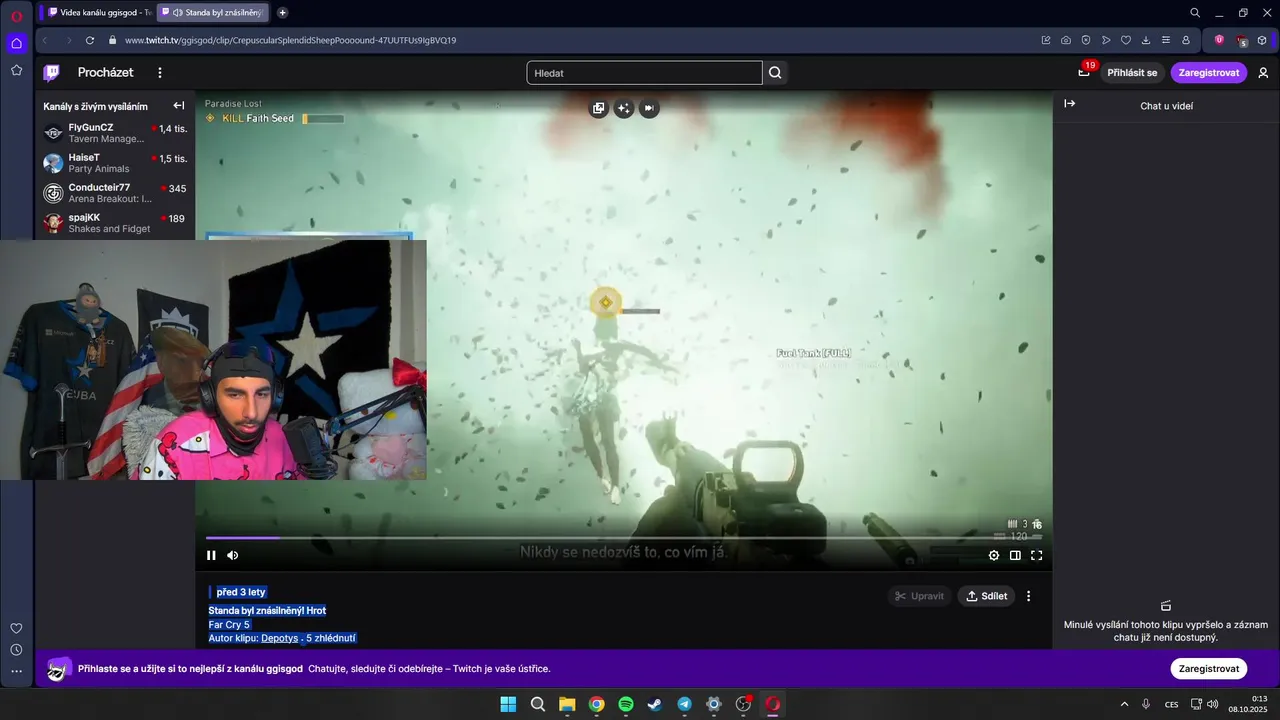The width and height of the screenshot is (1280, 720).
Task: Click the skip-next icon above the player
Action: click(649, 108)
